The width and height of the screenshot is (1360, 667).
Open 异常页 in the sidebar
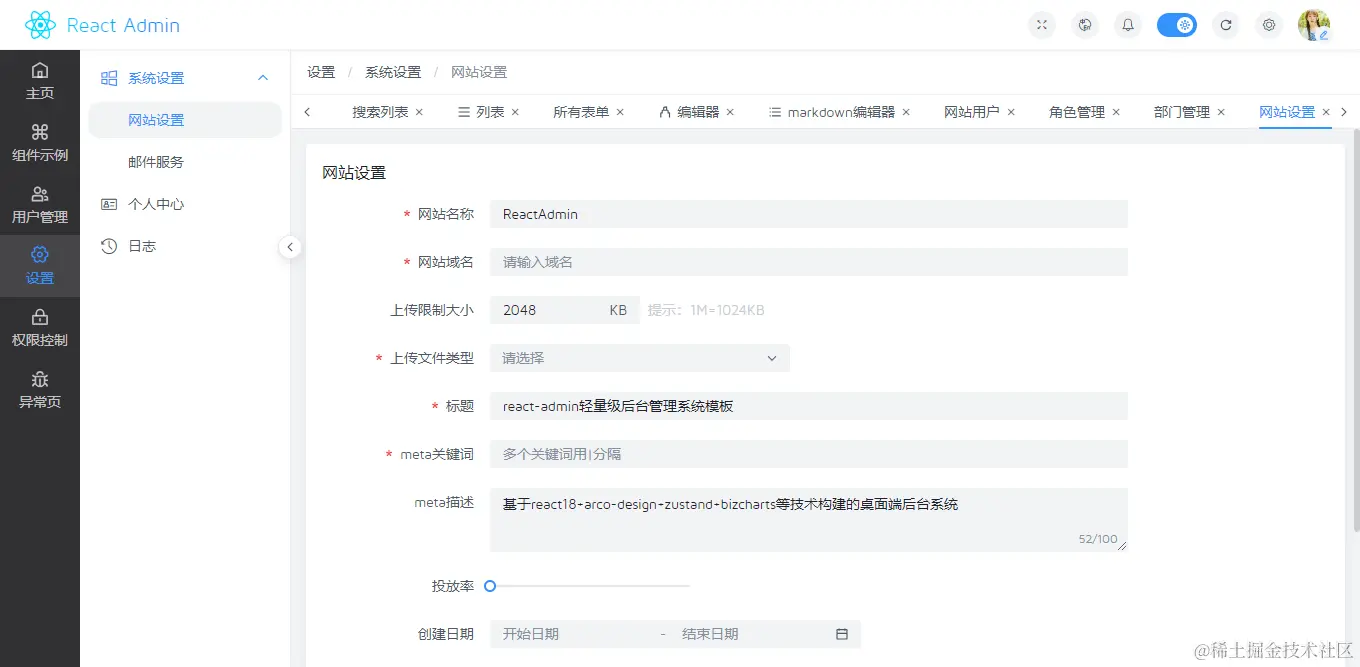[40, 390]
